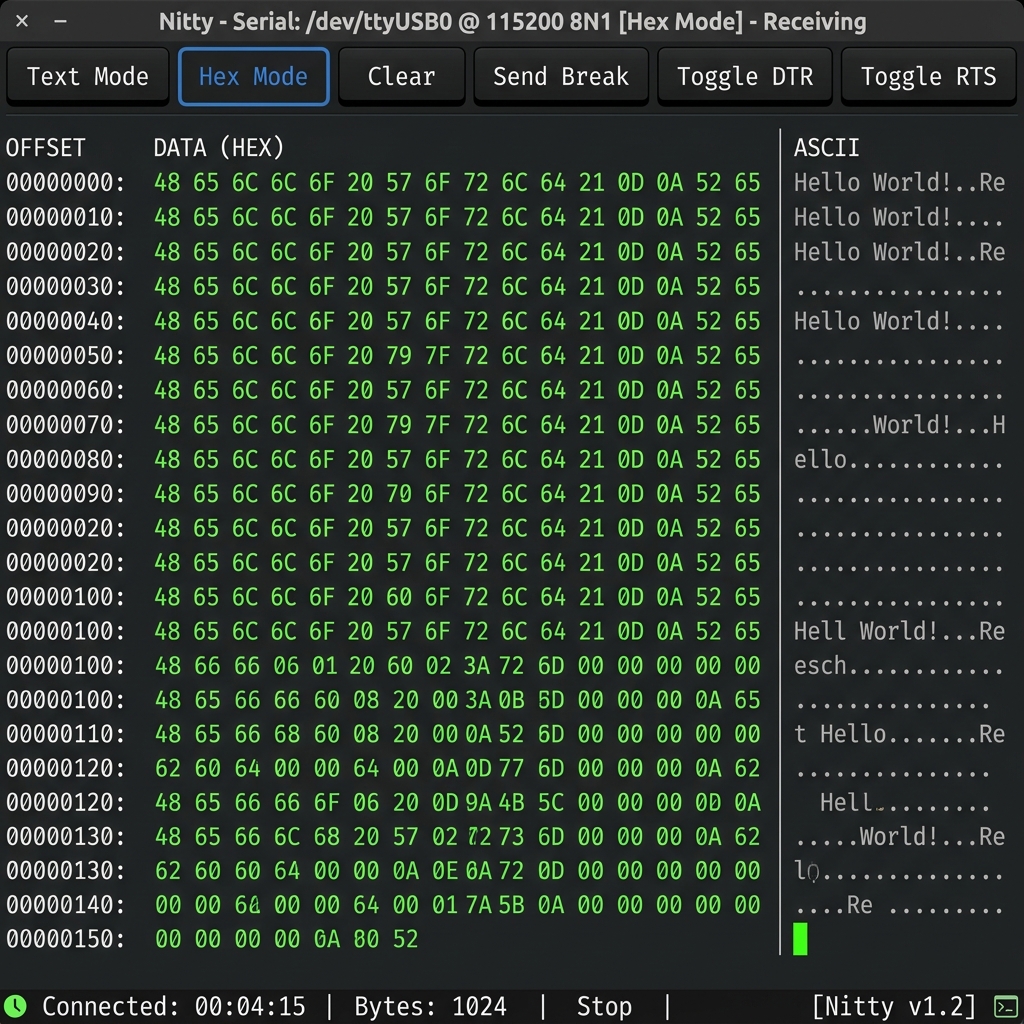Click last hex byte 52 in row 00000150

click(x=405, y=939)
